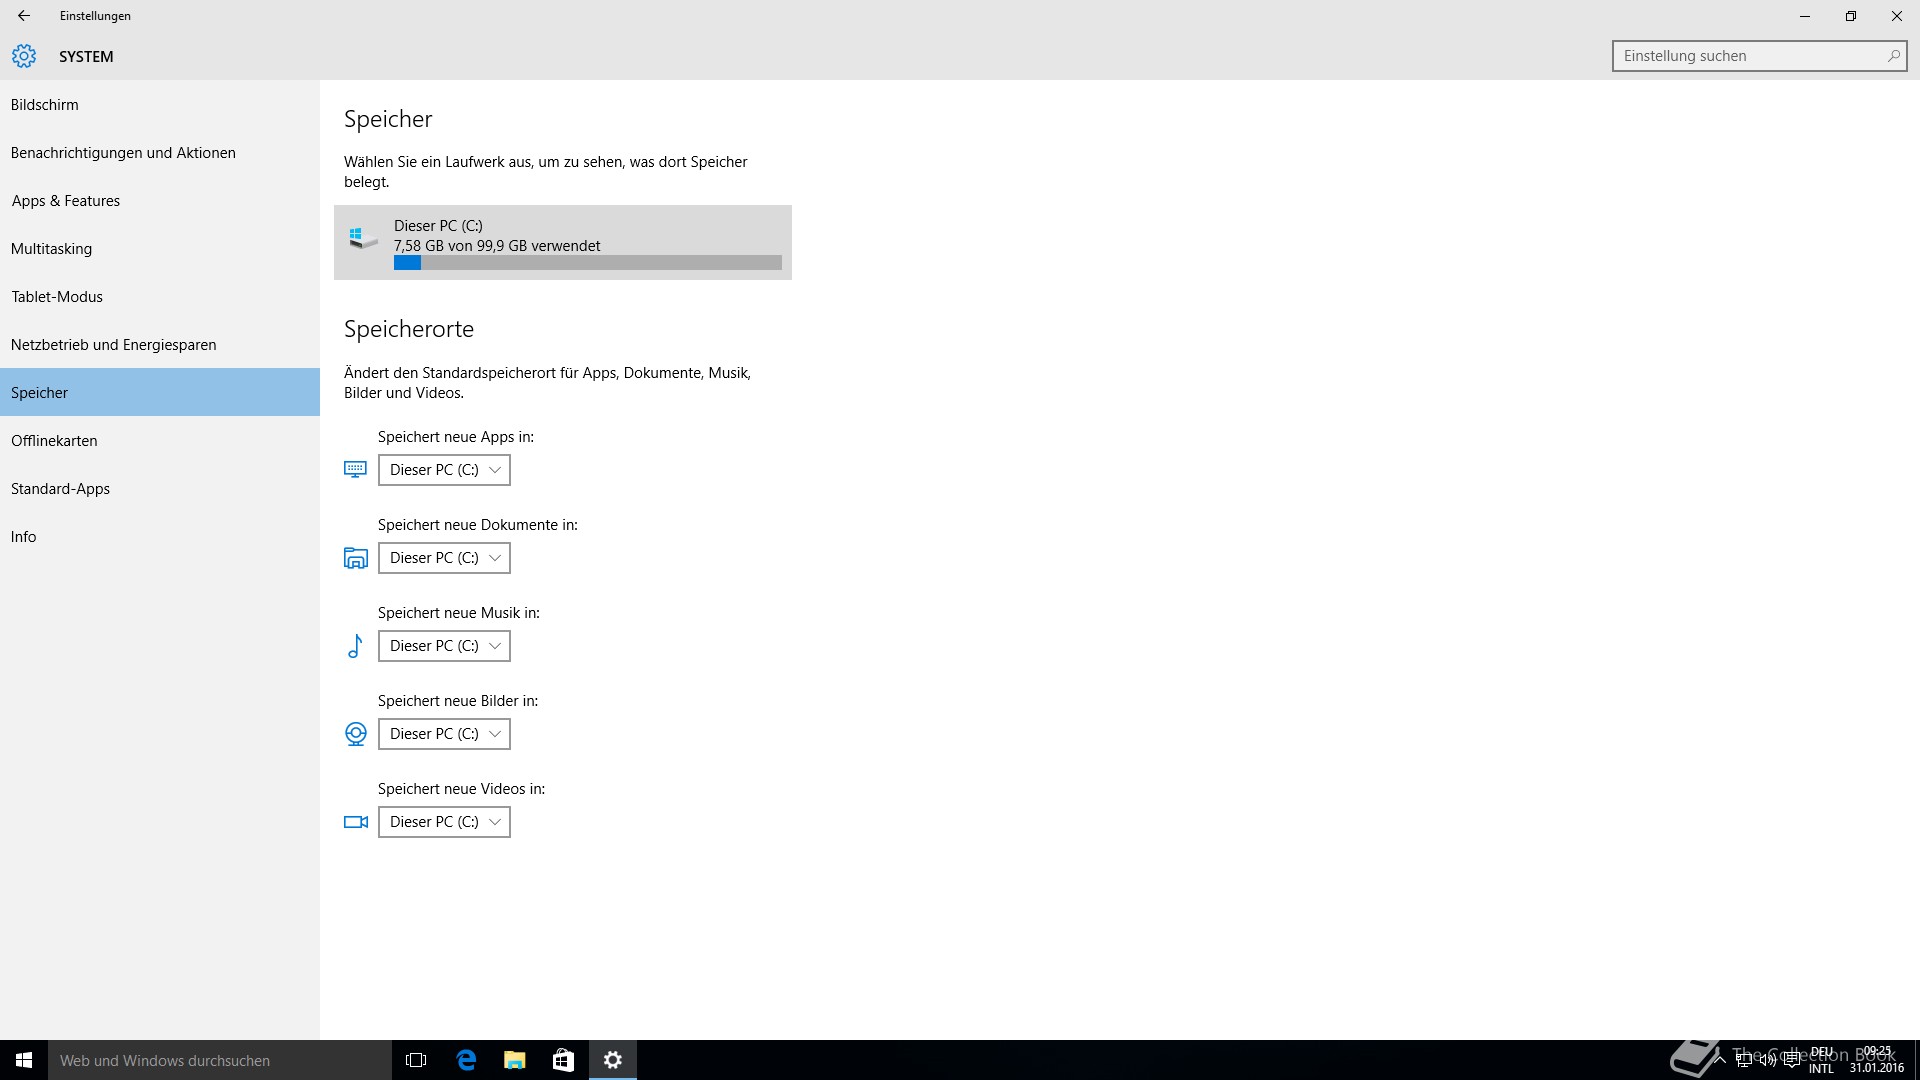
Task: Click the Speichert neue Bilder in label
Action: click(x=458, y=701)
